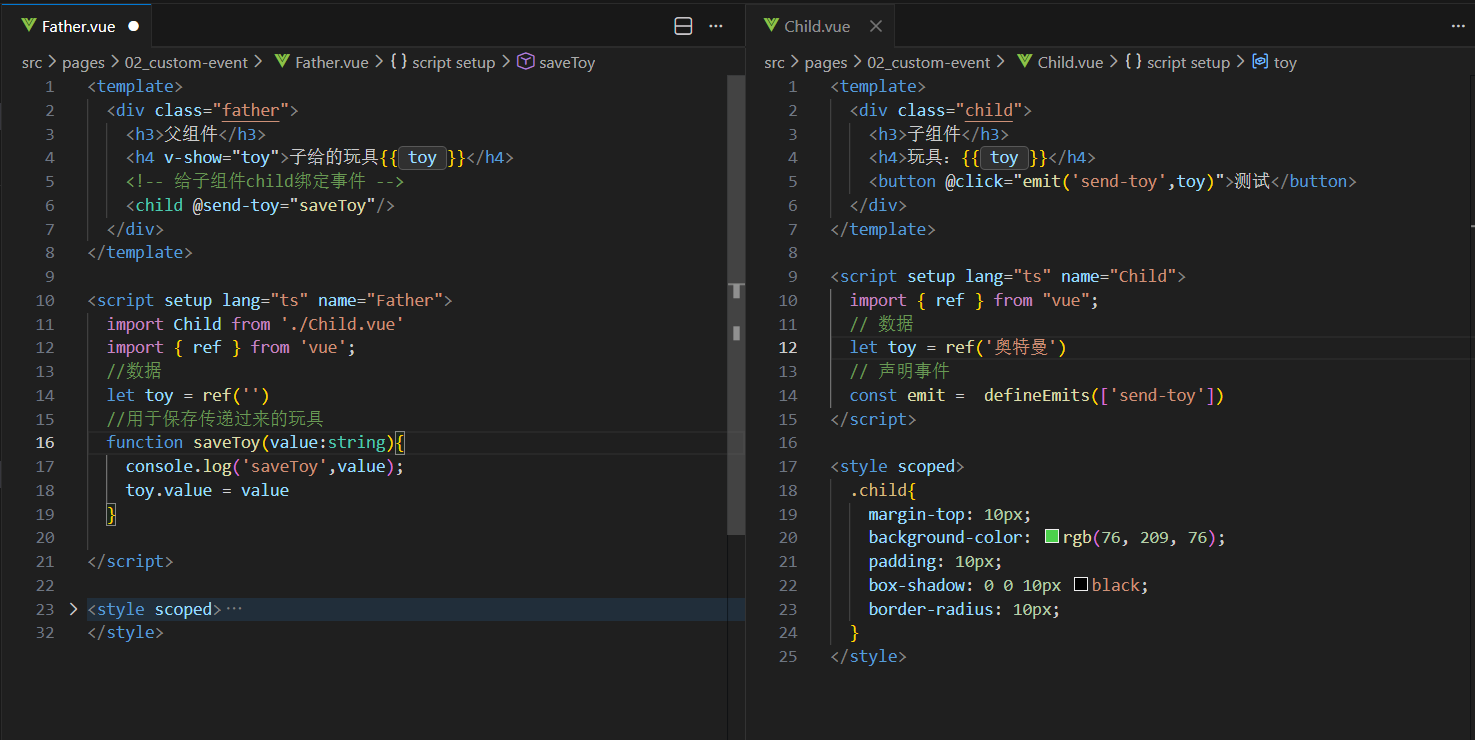The width and height of the screenshot is (1475, 740).
Task: Click braces icon in right breadcrumb
Action: [x=1133, y=62]
